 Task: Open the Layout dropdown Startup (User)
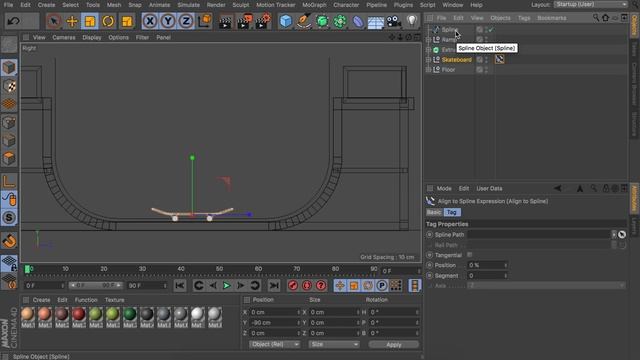[x=591, y=4]
